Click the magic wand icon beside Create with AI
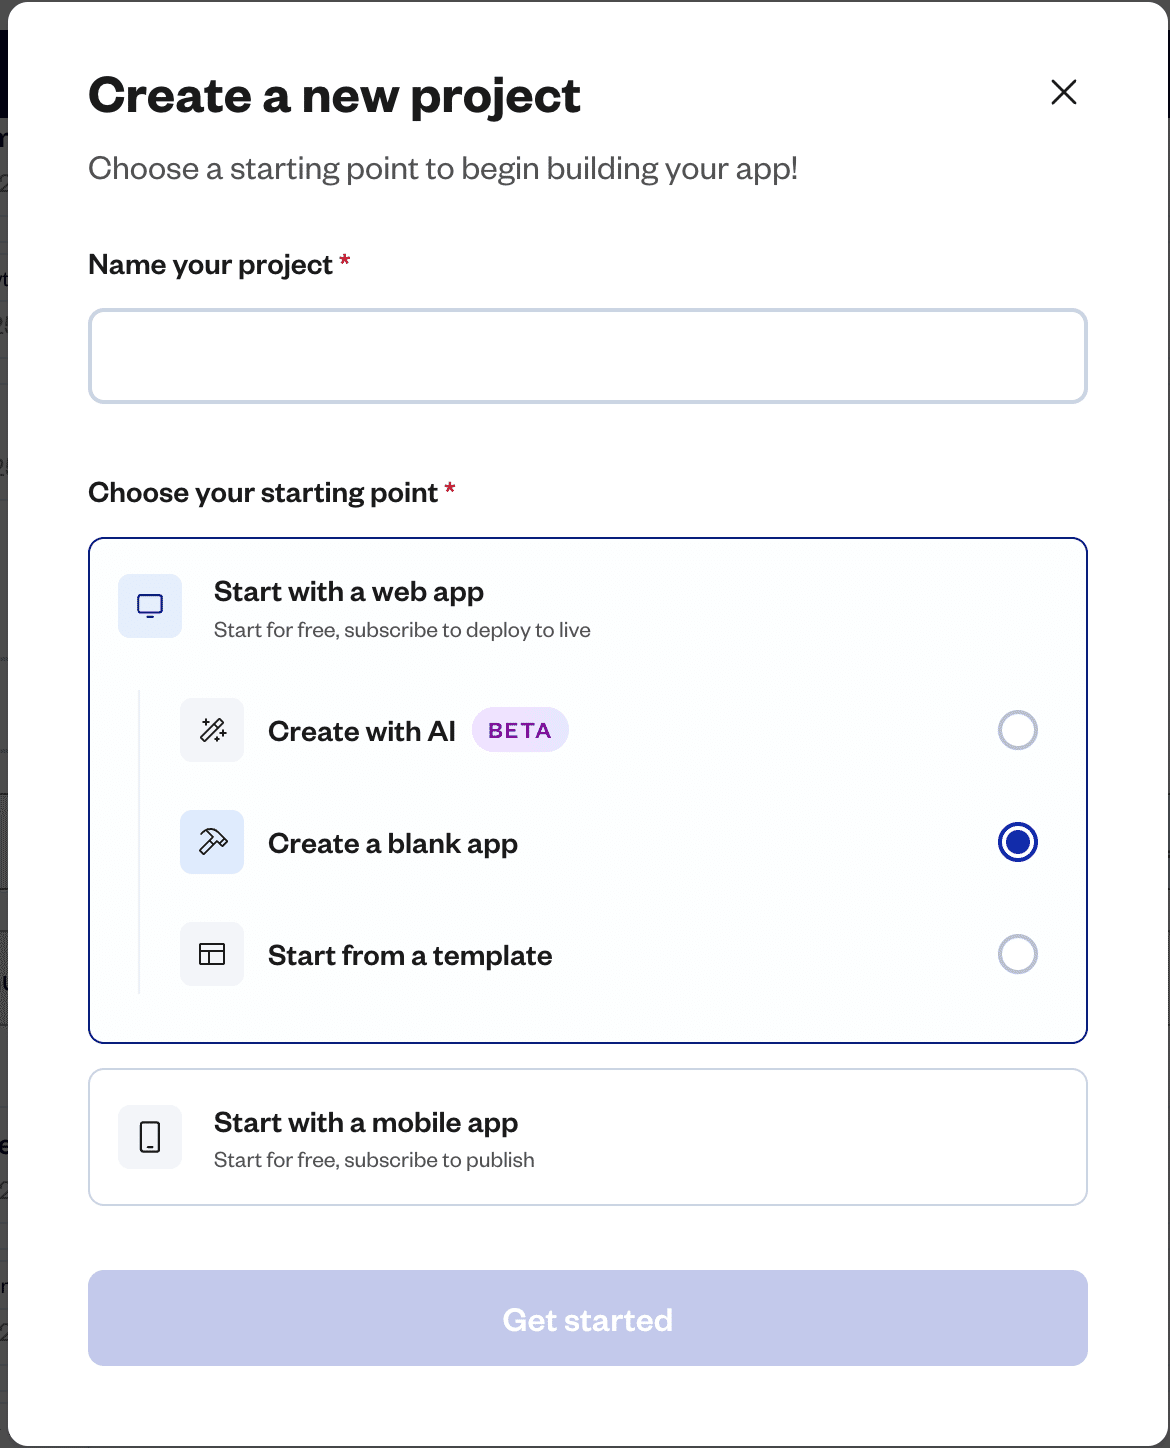The image size is (1170, 1448). click(x=212, y=730)
